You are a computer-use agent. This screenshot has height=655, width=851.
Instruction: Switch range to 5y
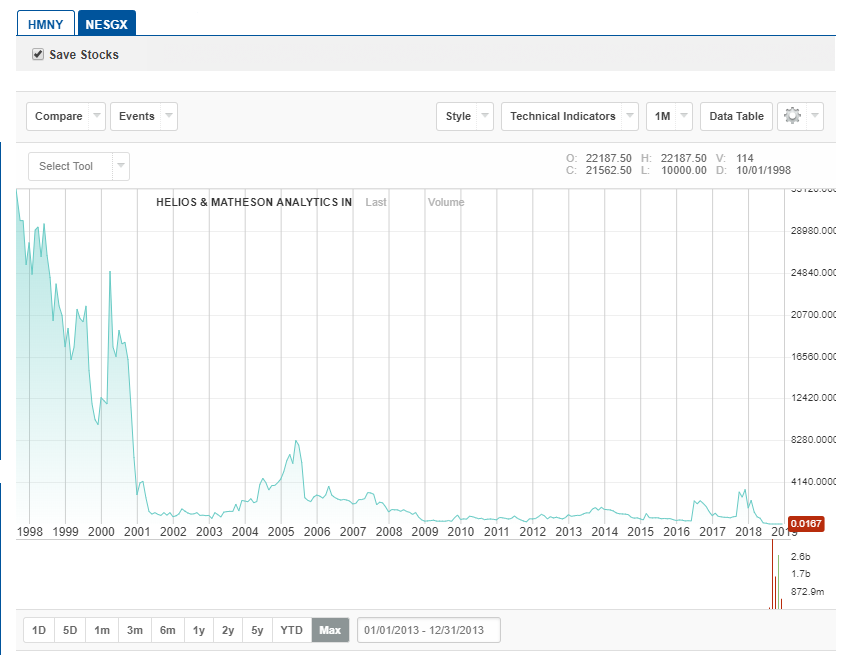tap(257, 630)
